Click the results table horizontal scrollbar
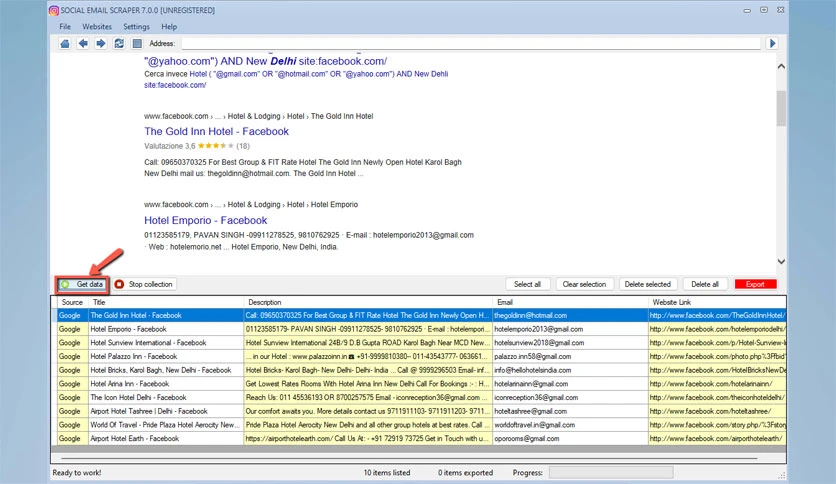The width and height of the screenshot is (836, 484). [x=409, y=458]
